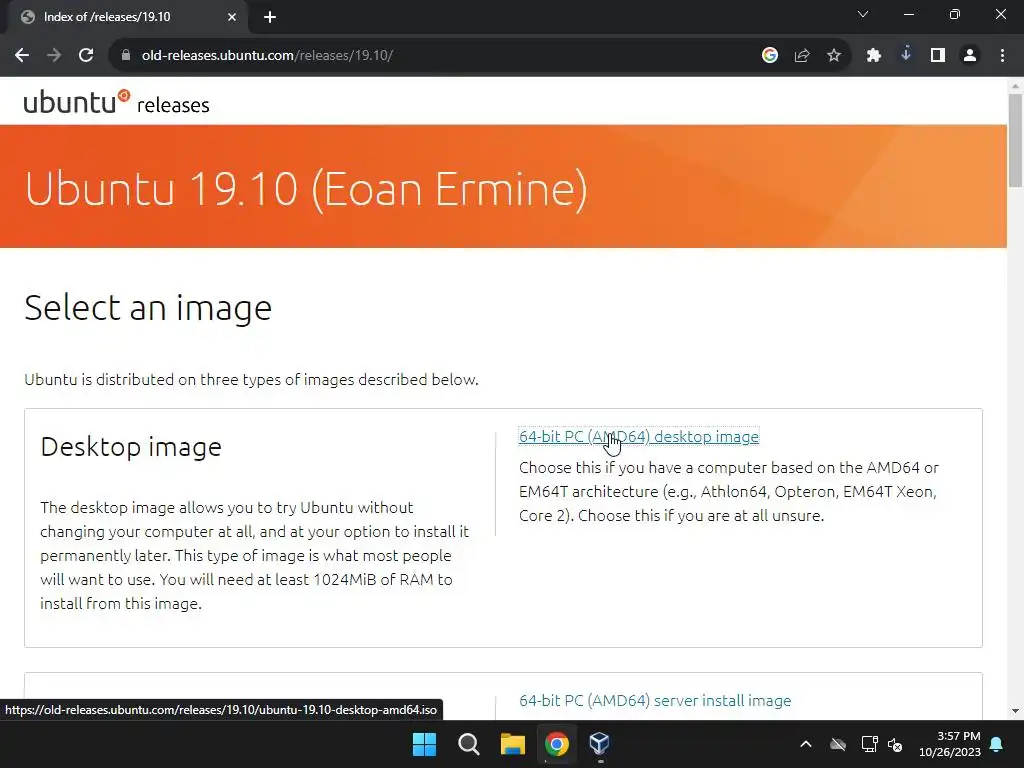Click the Select an image heading
The image size is (1024, 768).
(148, 308)
